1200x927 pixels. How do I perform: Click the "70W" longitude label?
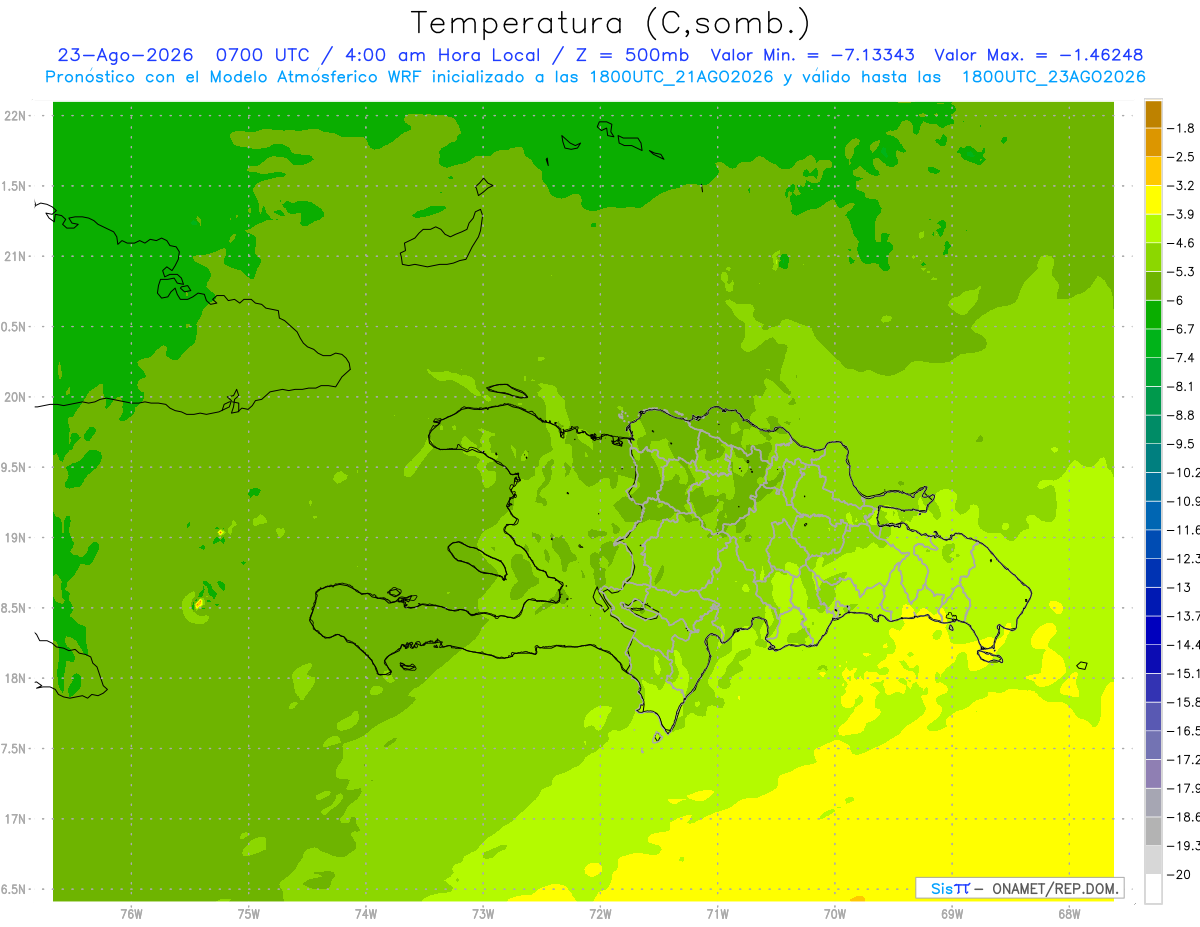click(x=835, y=914)
